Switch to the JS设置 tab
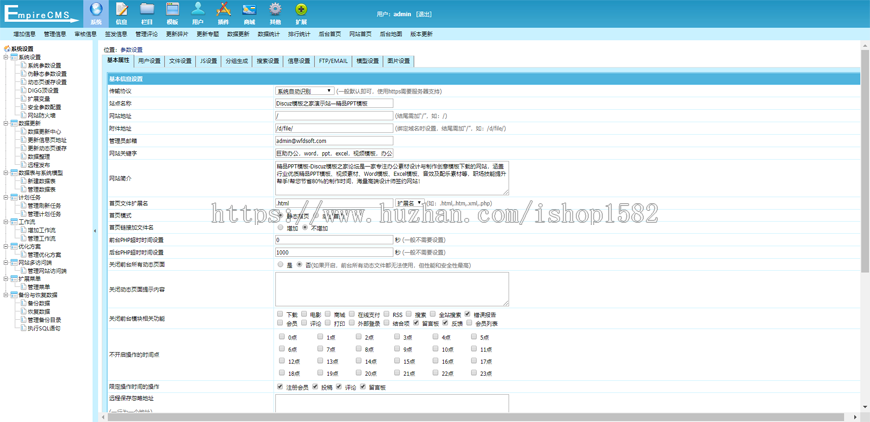The image size is (870, 422). coord(209,61)
